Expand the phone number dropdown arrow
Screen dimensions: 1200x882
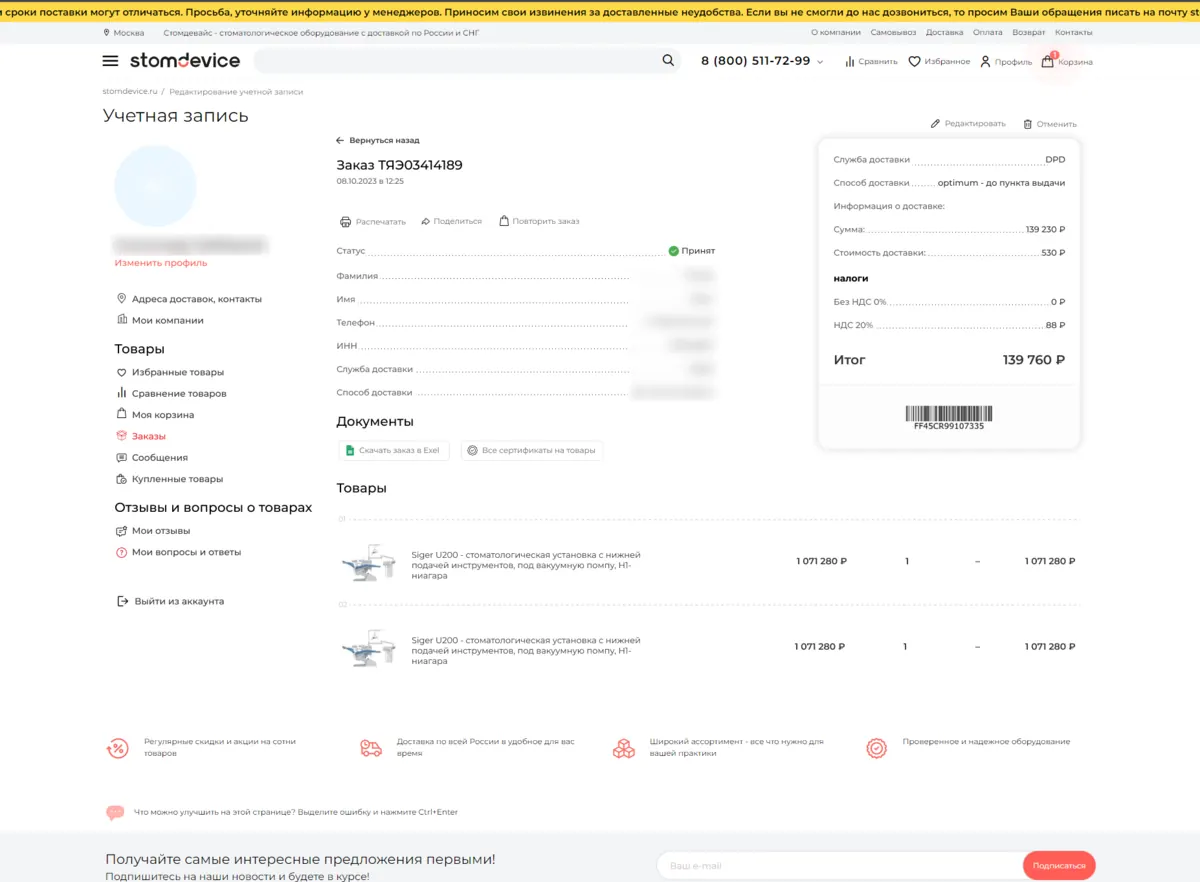820,62
